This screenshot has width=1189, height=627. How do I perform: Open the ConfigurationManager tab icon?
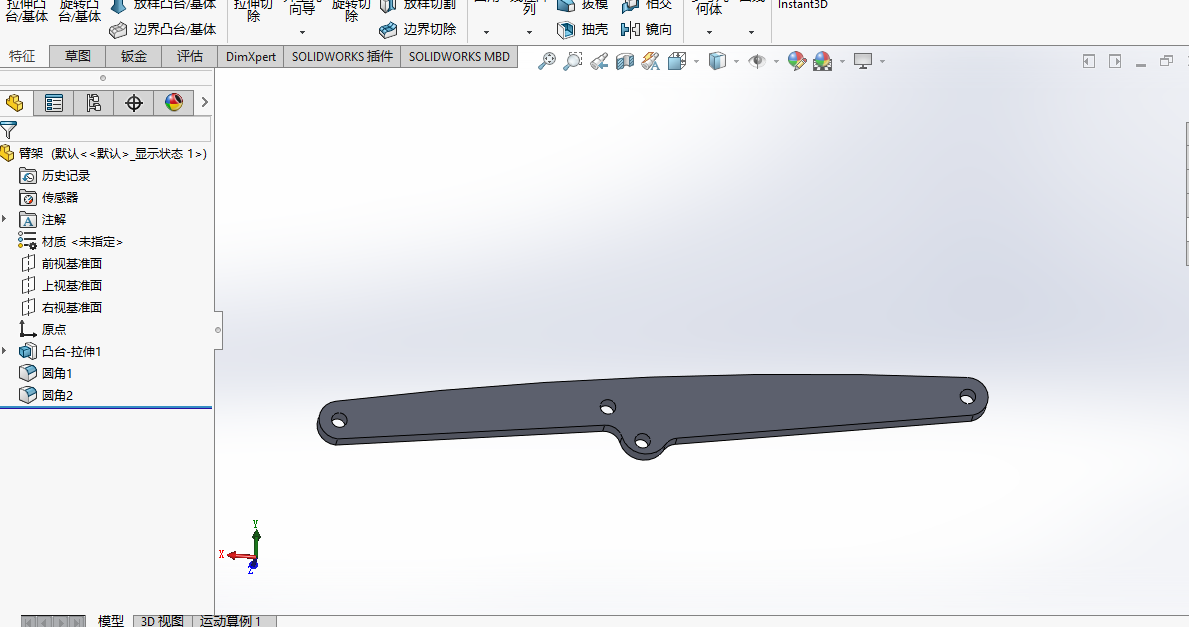click(93, 103)
